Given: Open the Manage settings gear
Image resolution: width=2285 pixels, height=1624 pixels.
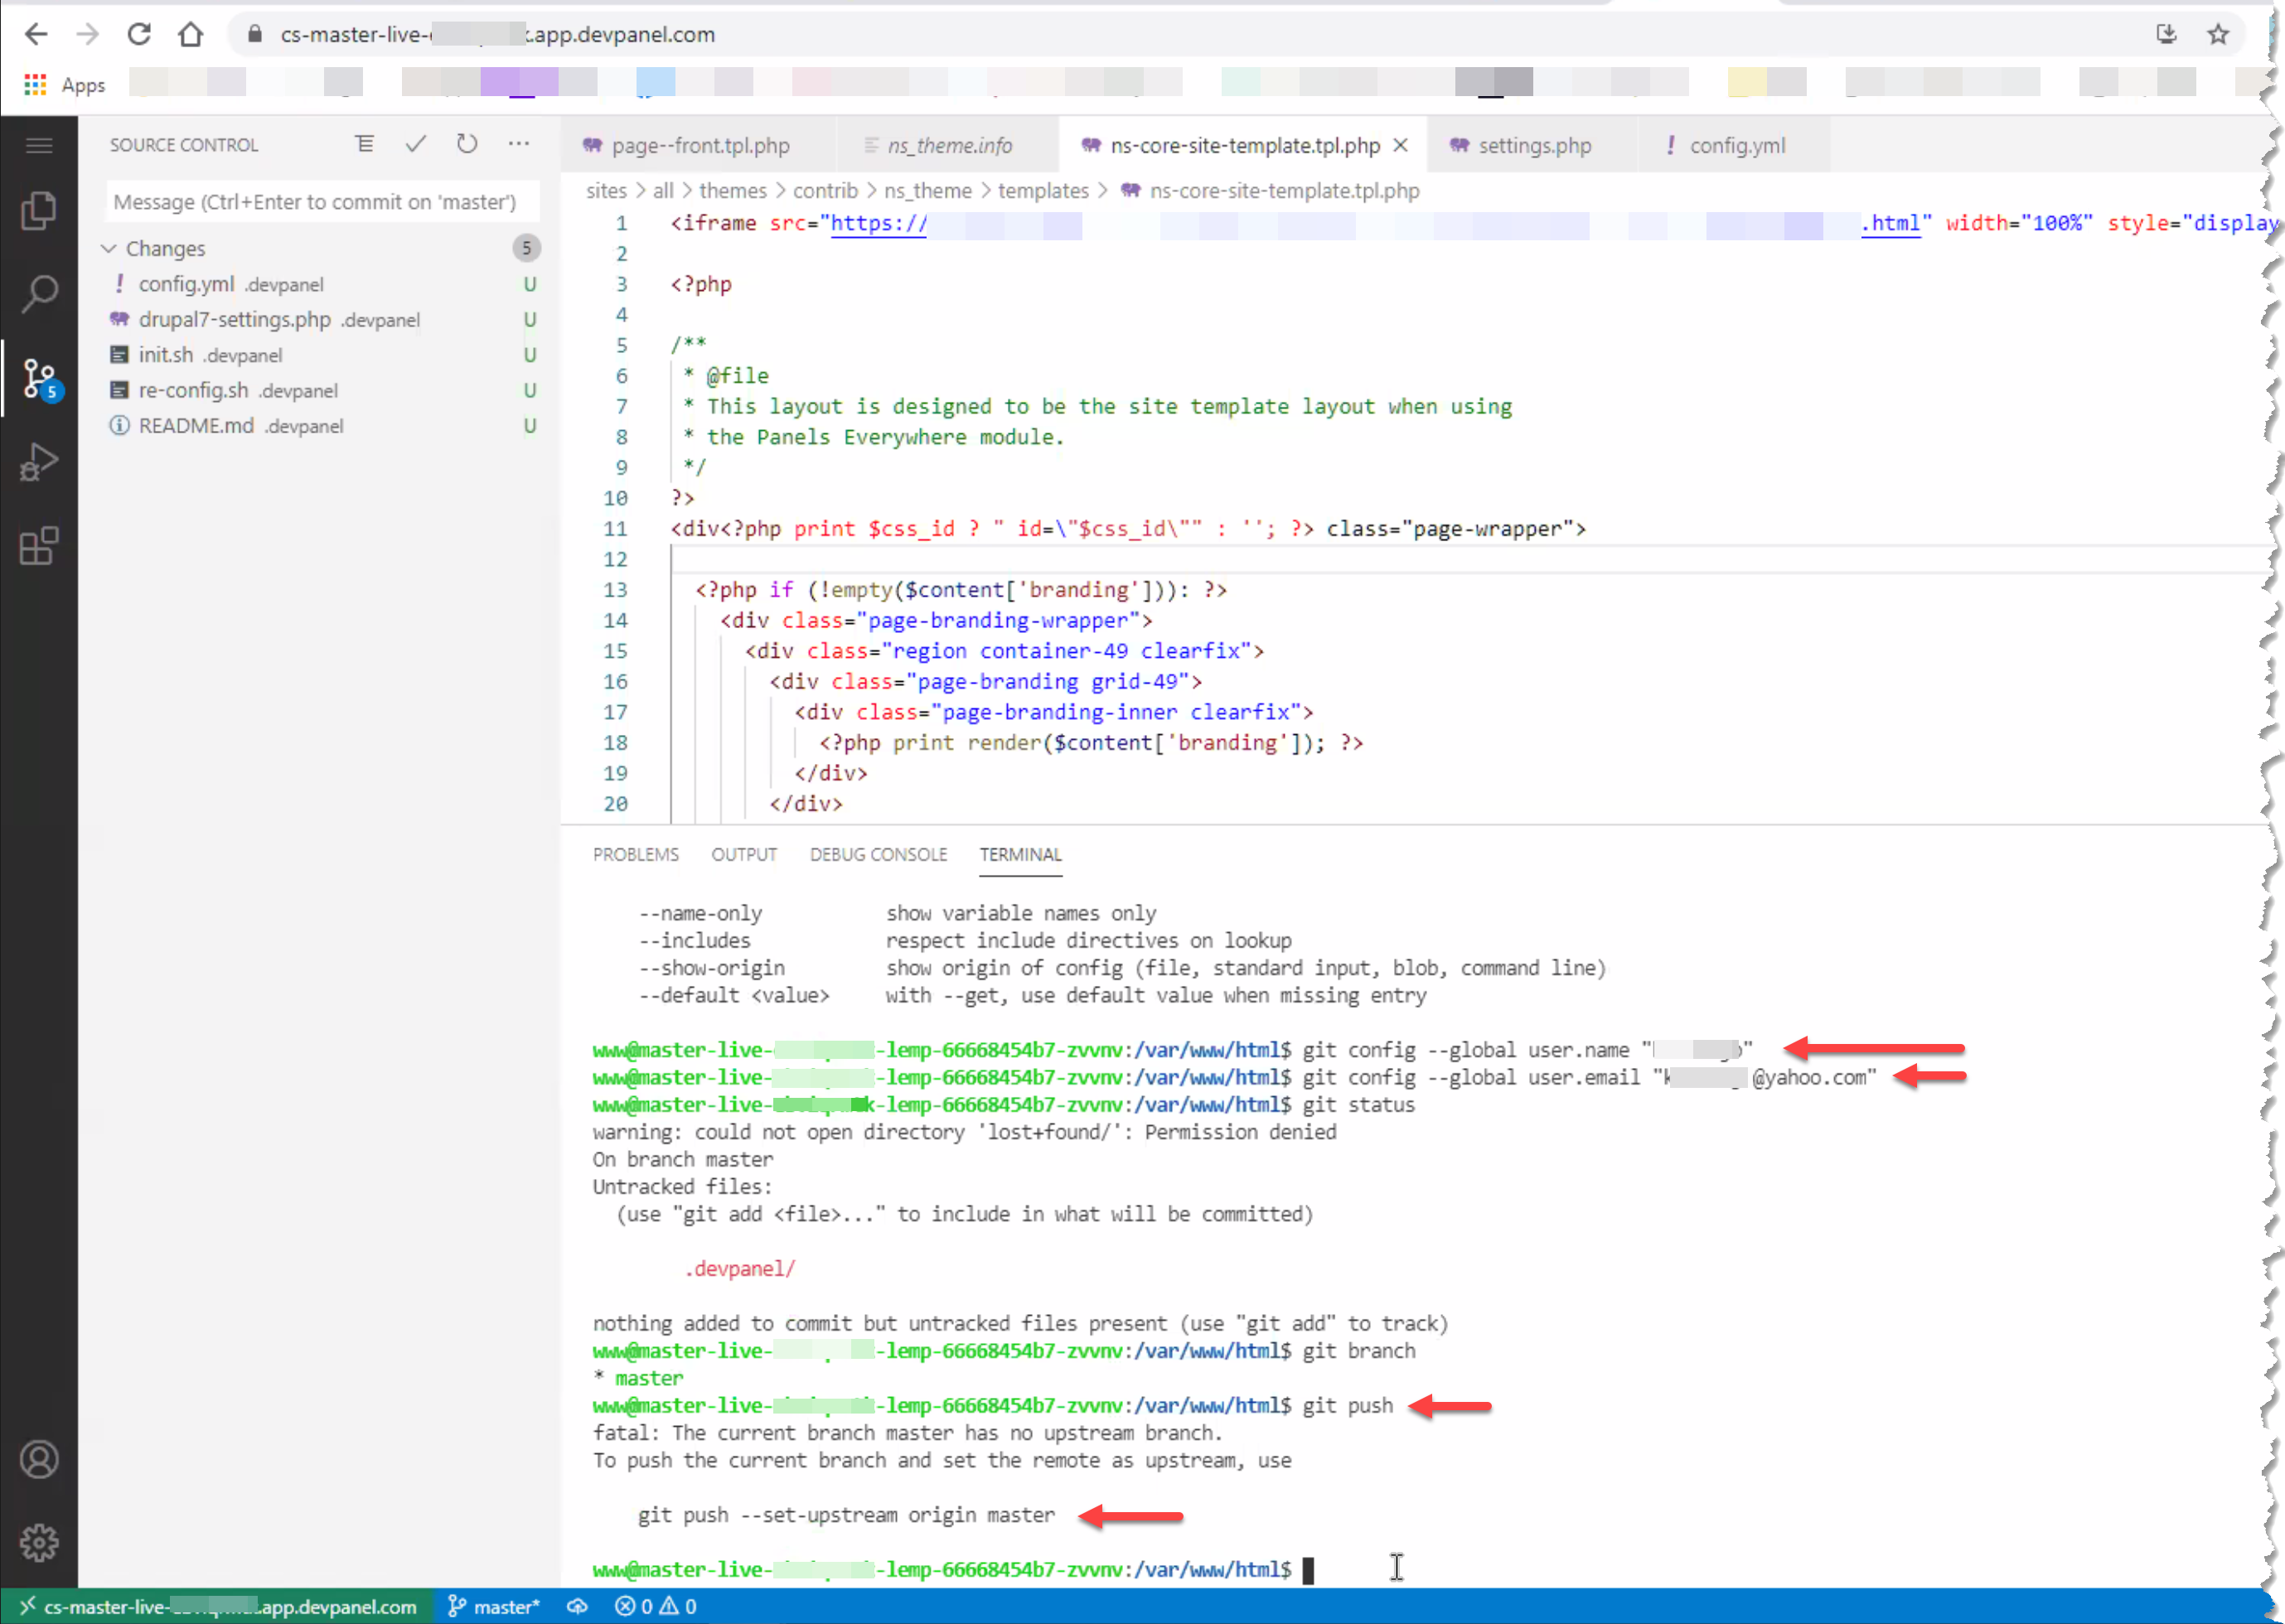Looking at the screenshot, I should tap(39, 1542).
